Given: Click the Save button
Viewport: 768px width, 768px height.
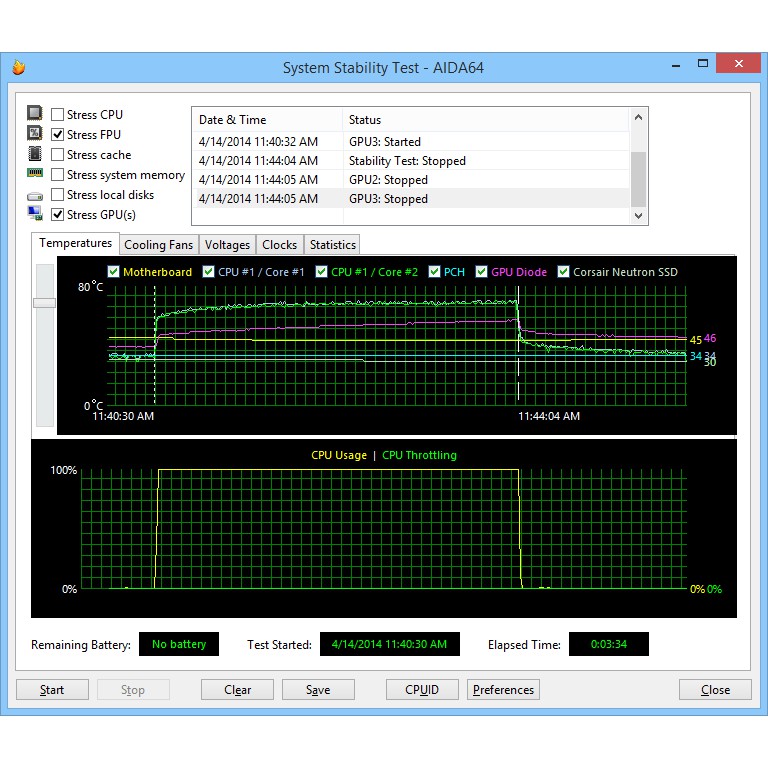Looking at the screenshot, I should coord(318,690).
